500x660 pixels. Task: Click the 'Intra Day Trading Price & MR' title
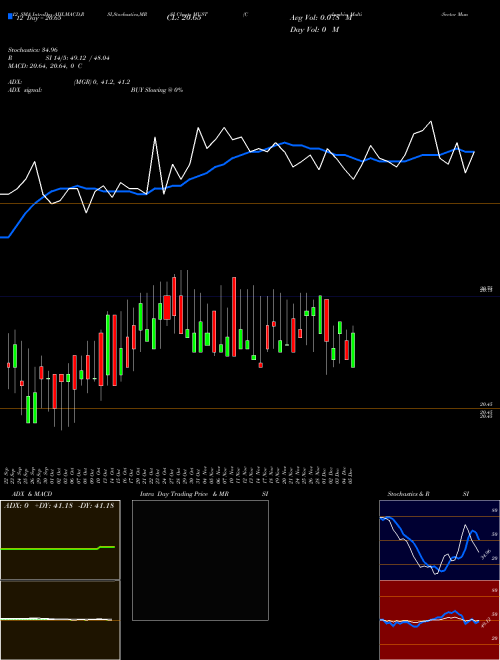[x=184, y=494]
